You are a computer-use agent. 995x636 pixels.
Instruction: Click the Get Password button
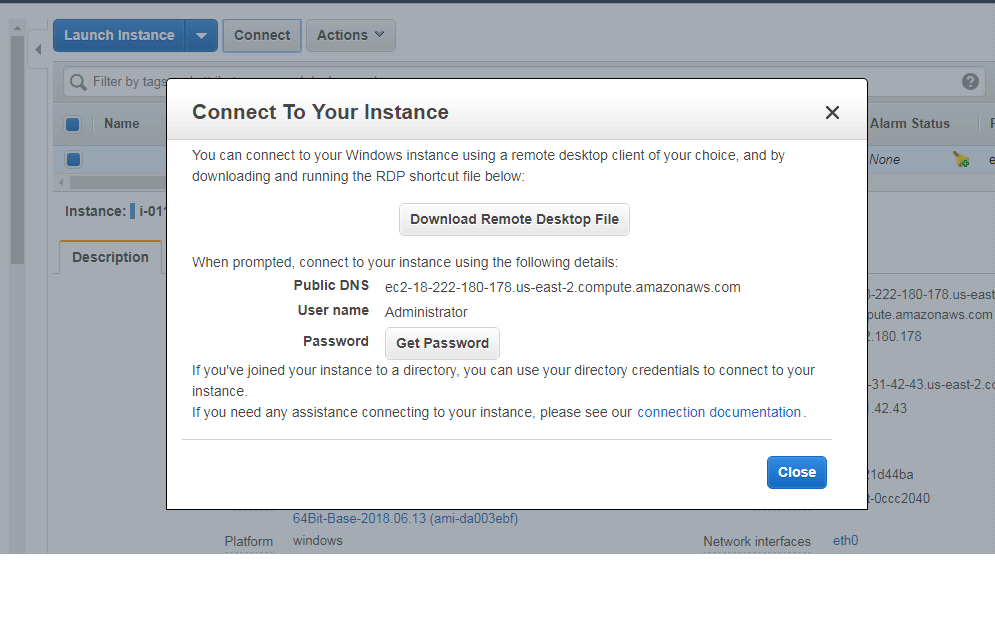442,343
